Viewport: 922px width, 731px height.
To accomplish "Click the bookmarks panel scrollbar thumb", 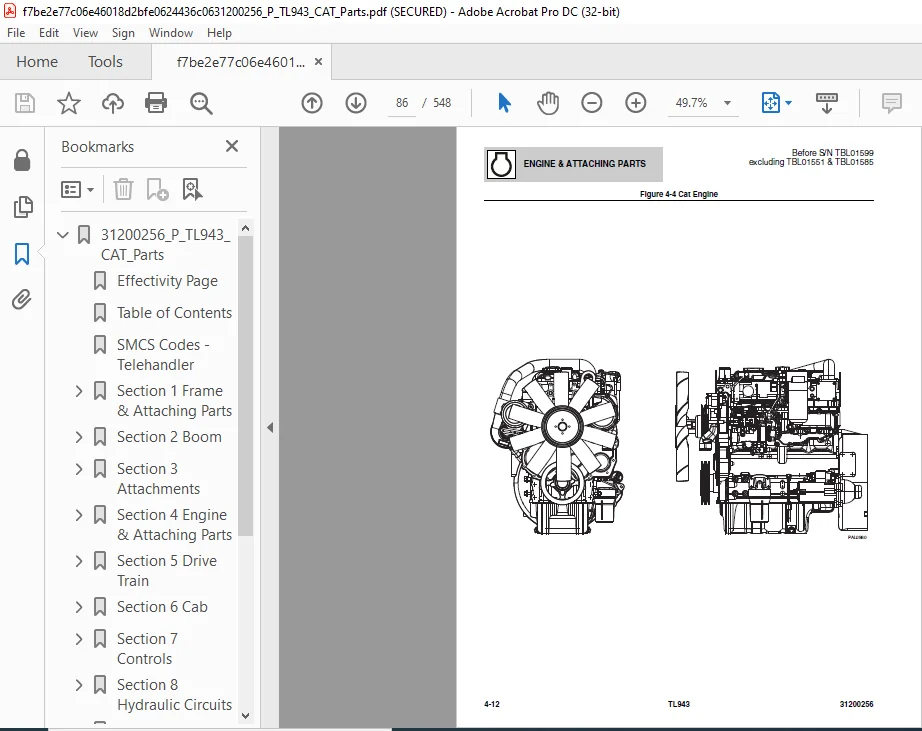I will tap(246, 386).
